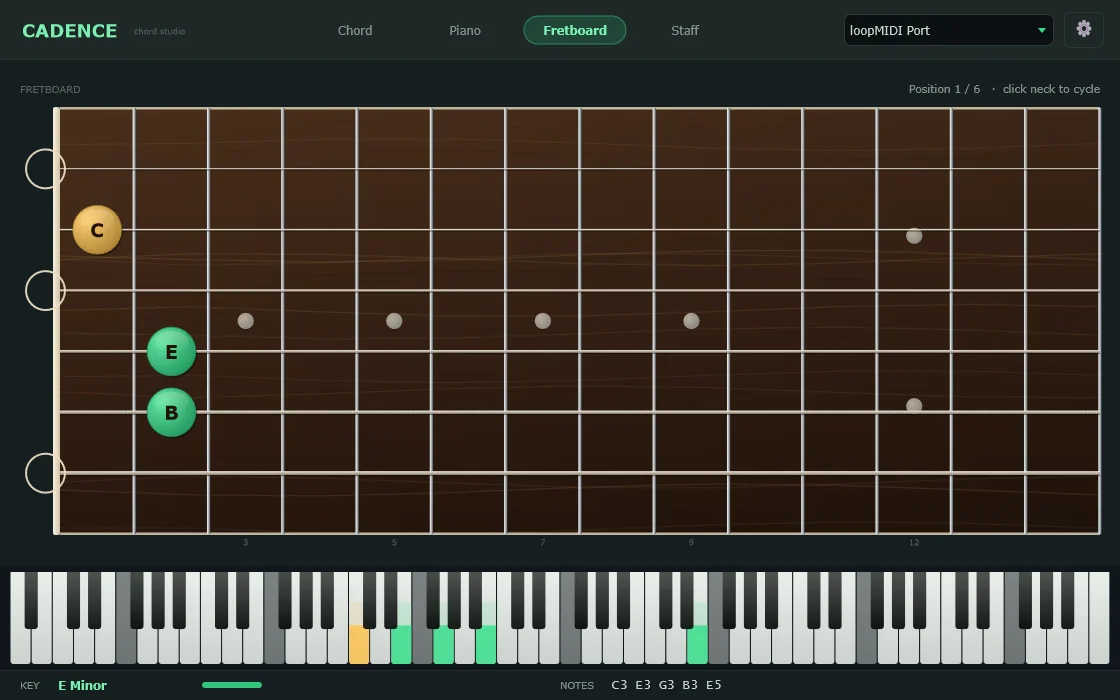Screen dimensions: 1120x700
Task: Click the G3 note in the notes list
Action: [666, 685]
